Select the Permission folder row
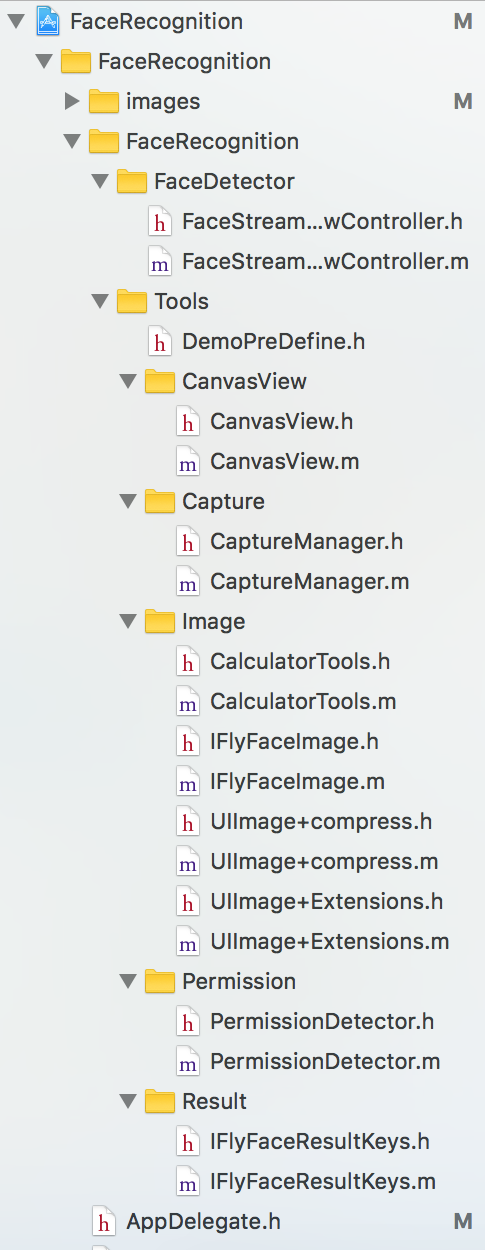 click(x=242, y=981)
